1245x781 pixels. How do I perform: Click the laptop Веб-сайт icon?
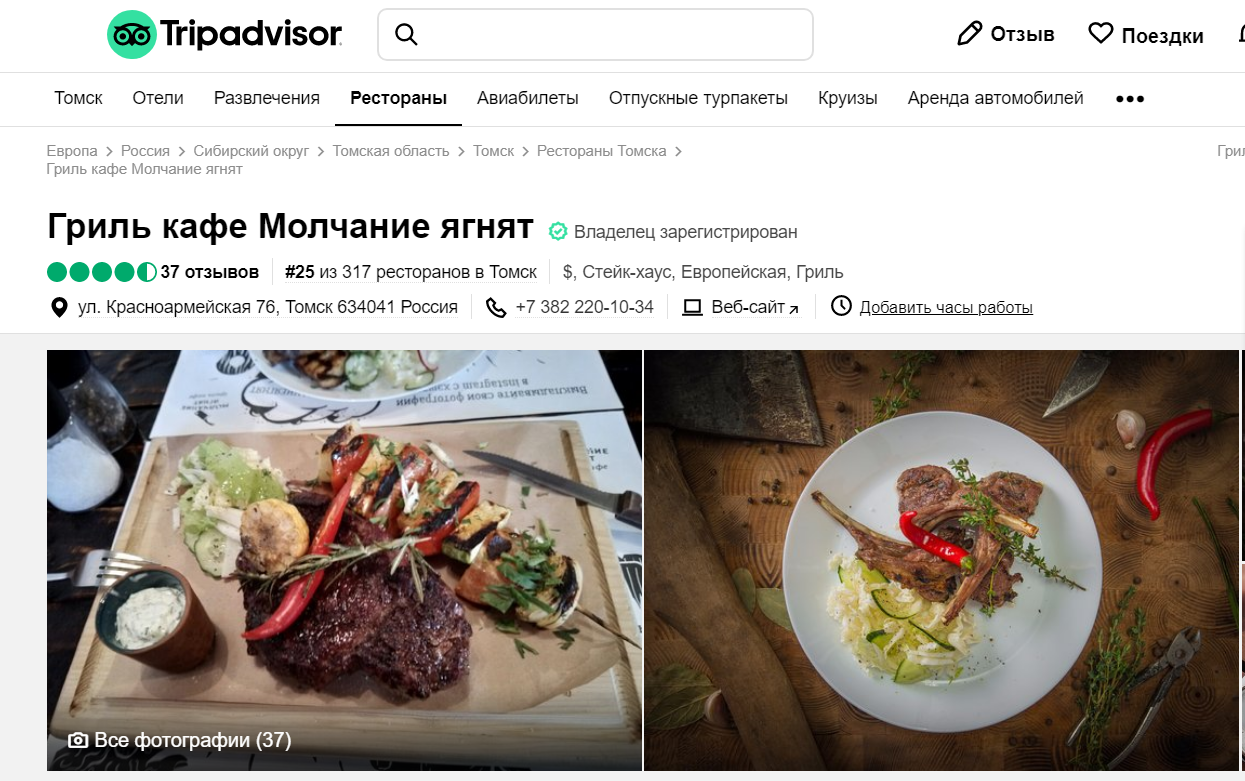(692, 307)
